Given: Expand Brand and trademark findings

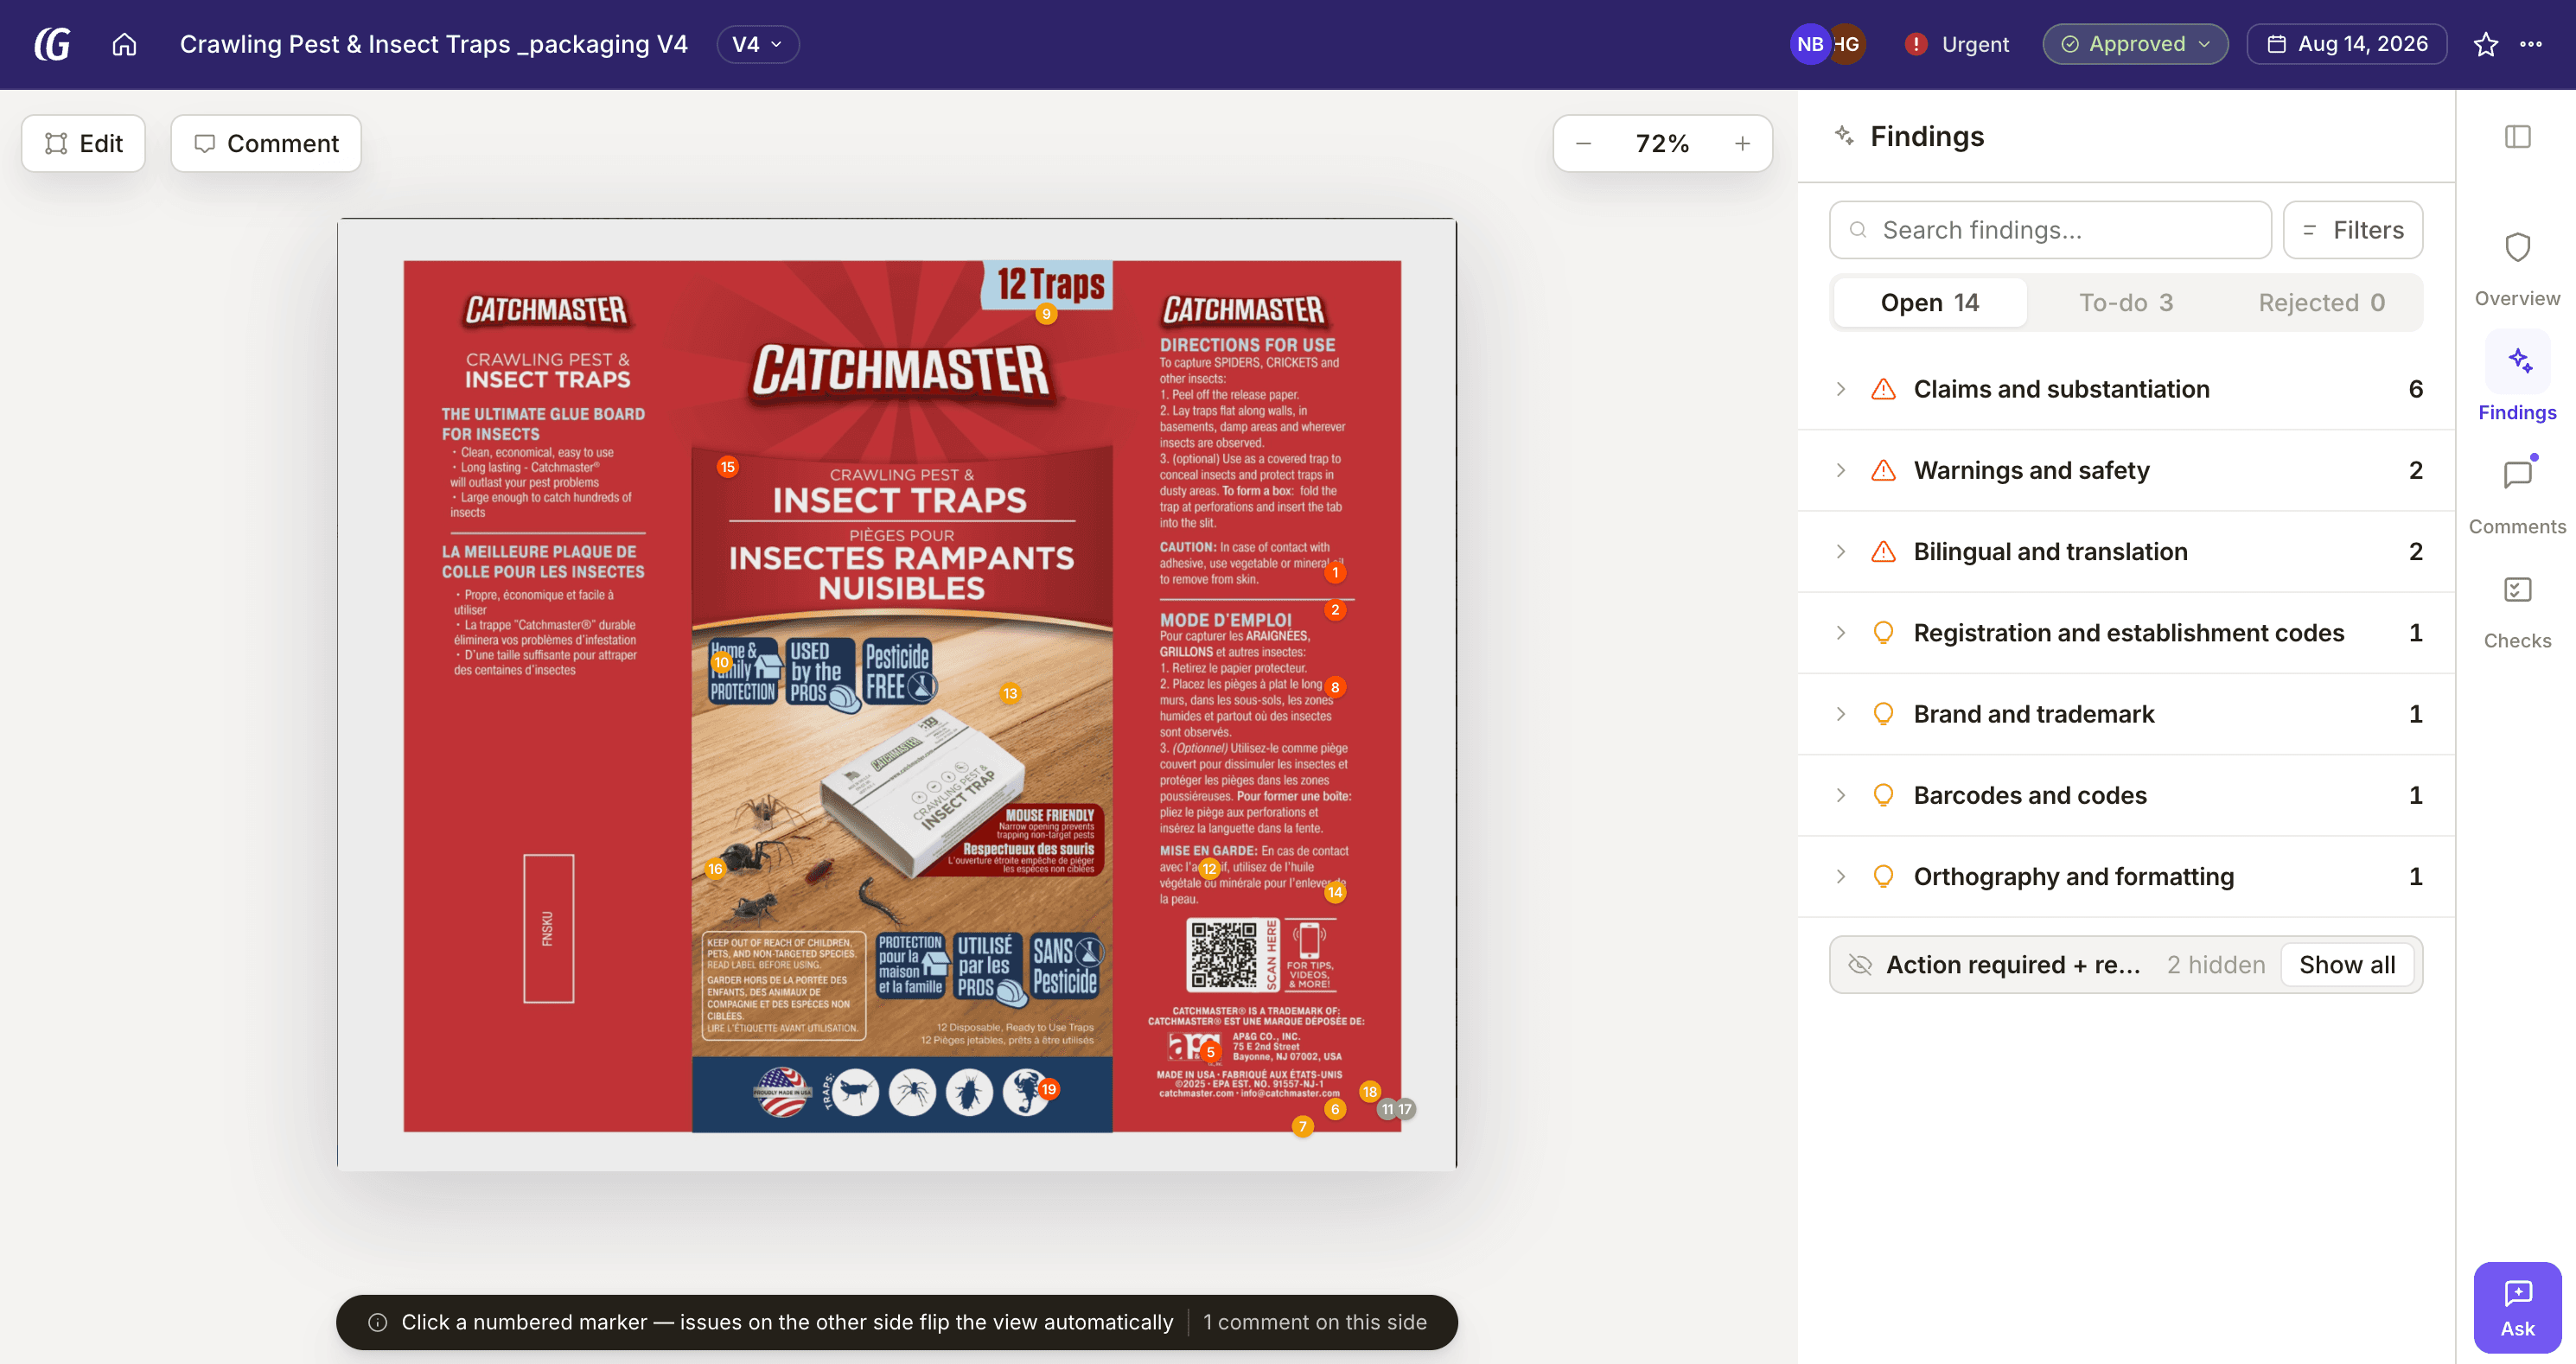Looking at the screenshot, I should 2125,714.
